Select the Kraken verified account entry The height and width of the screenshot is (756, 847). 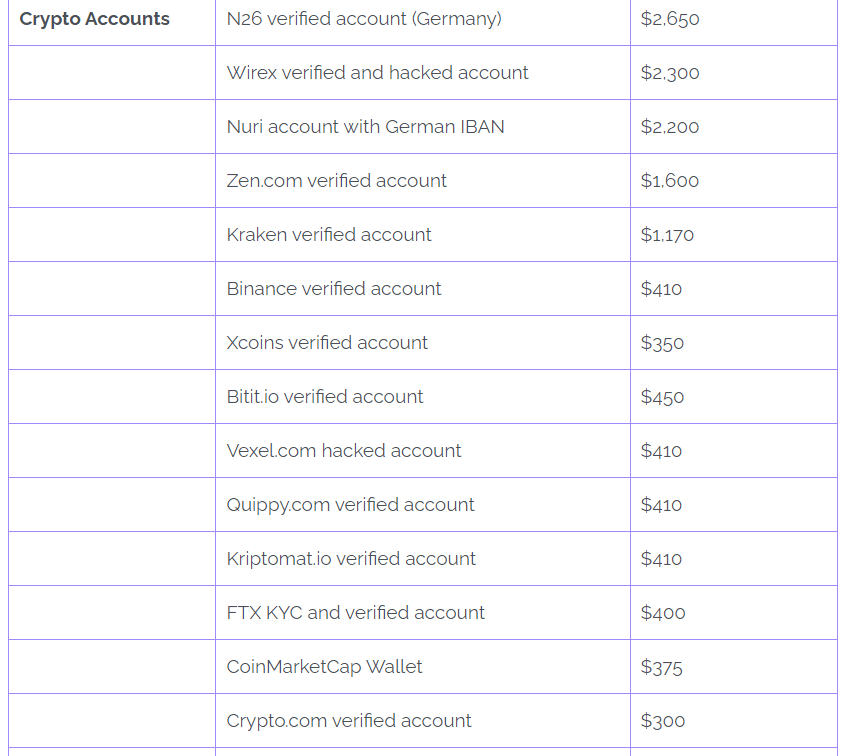point(329,235)
